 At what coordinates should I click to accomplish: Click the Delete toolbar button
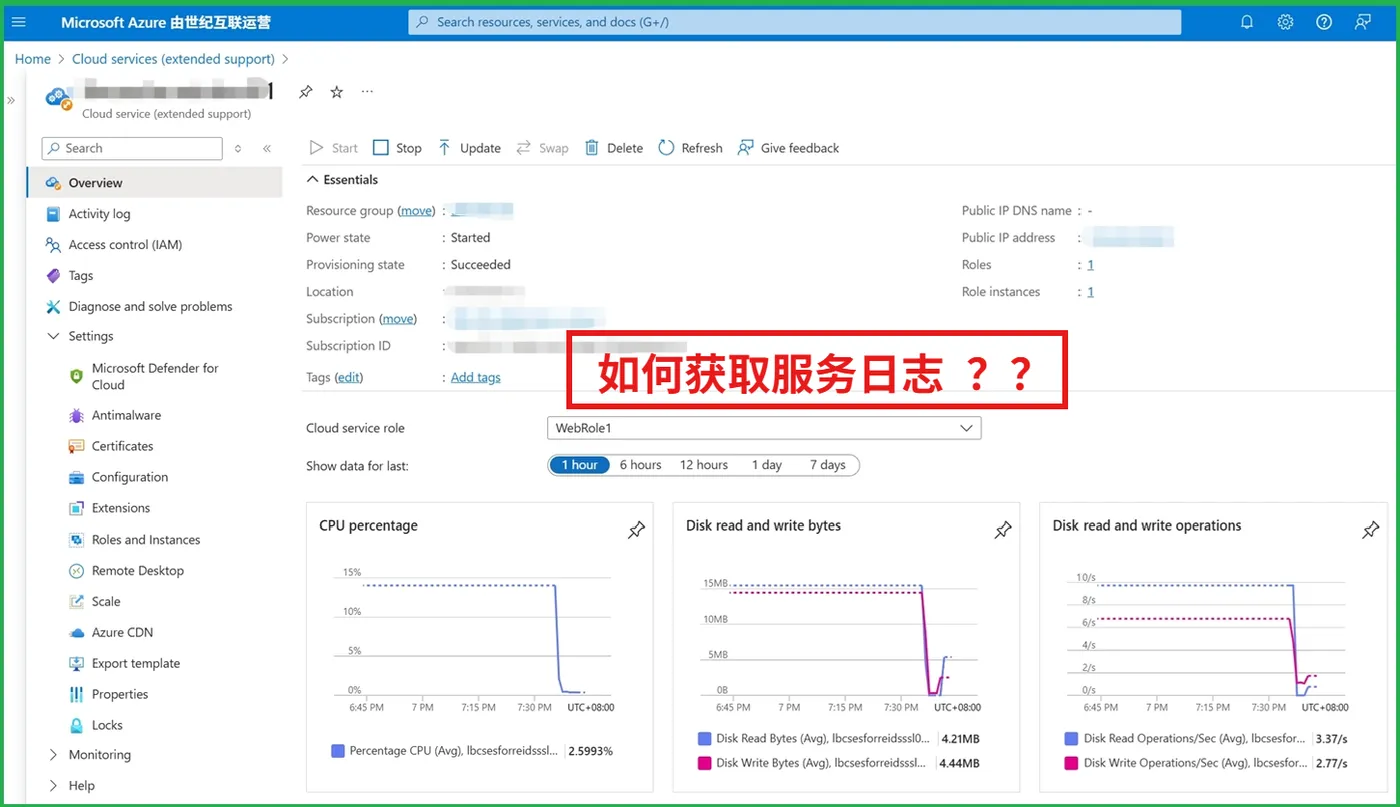pyautogui.click(x=613, y=148)
